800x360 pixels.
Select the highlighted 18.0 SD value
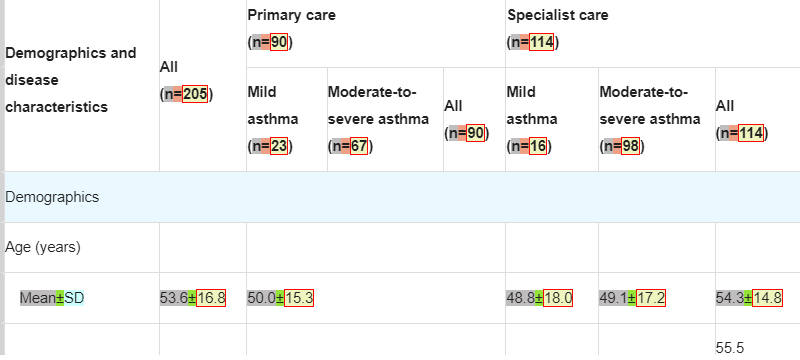558,298
